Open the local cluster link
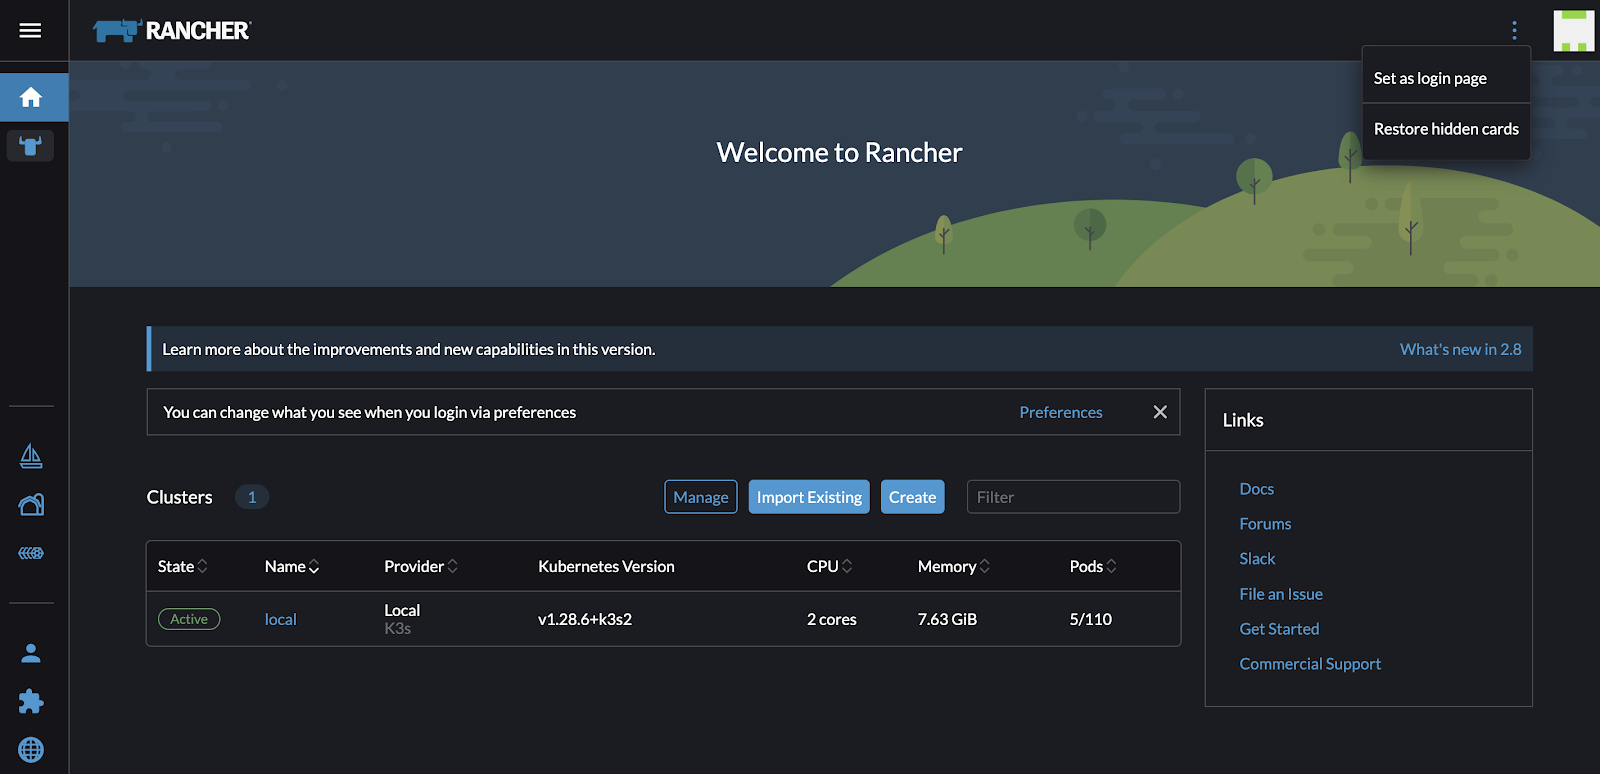 [x=280, y=619]
